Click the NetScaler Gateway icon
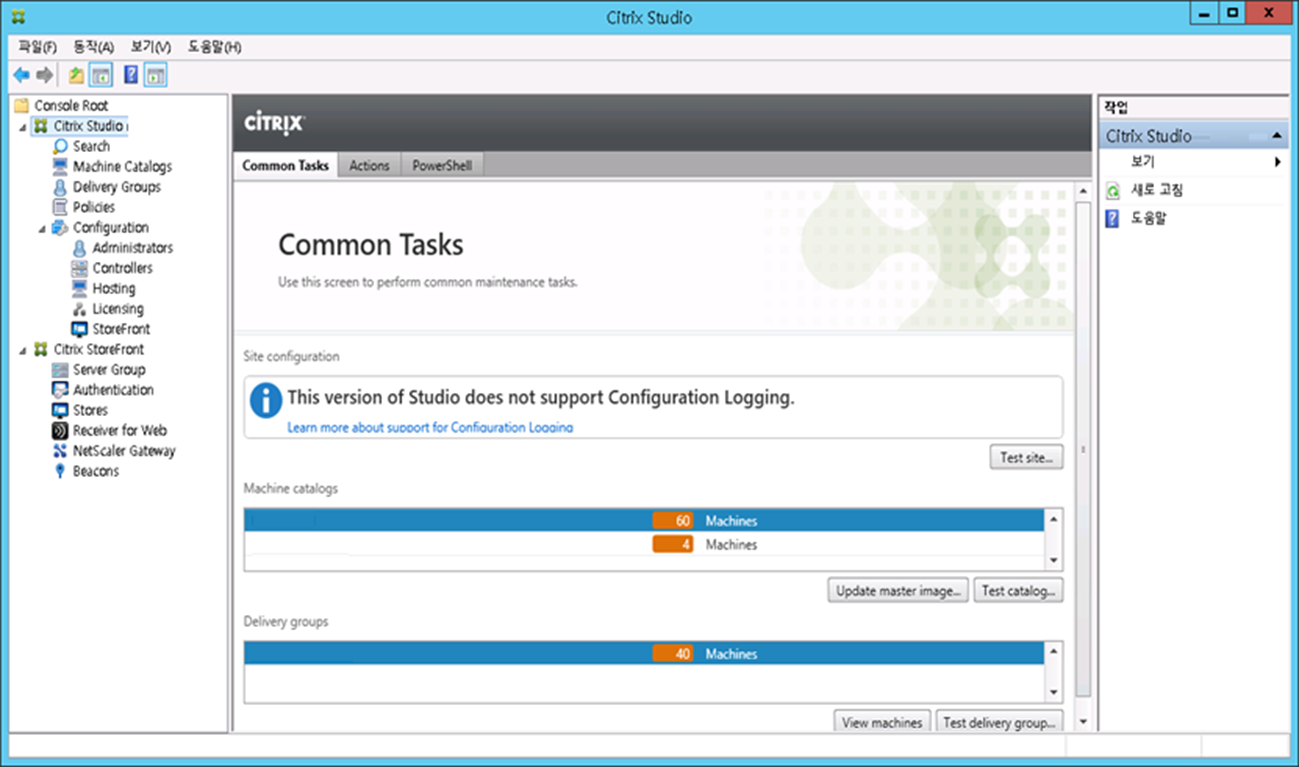1299x767 pixels. tap(61, 451)
